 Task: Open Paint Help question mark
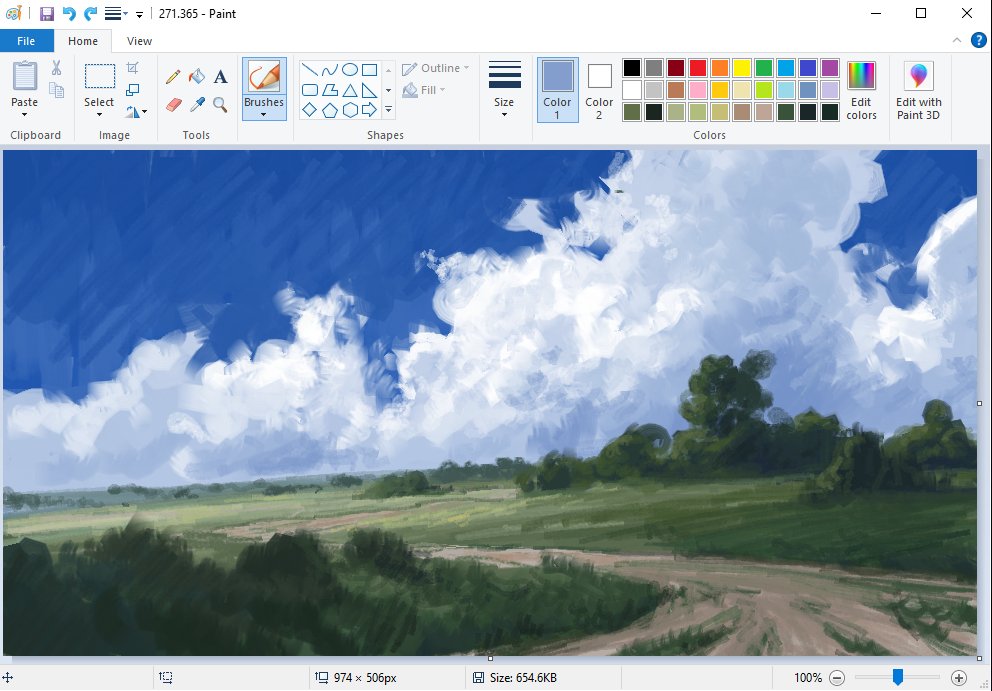tap(978, 40)
